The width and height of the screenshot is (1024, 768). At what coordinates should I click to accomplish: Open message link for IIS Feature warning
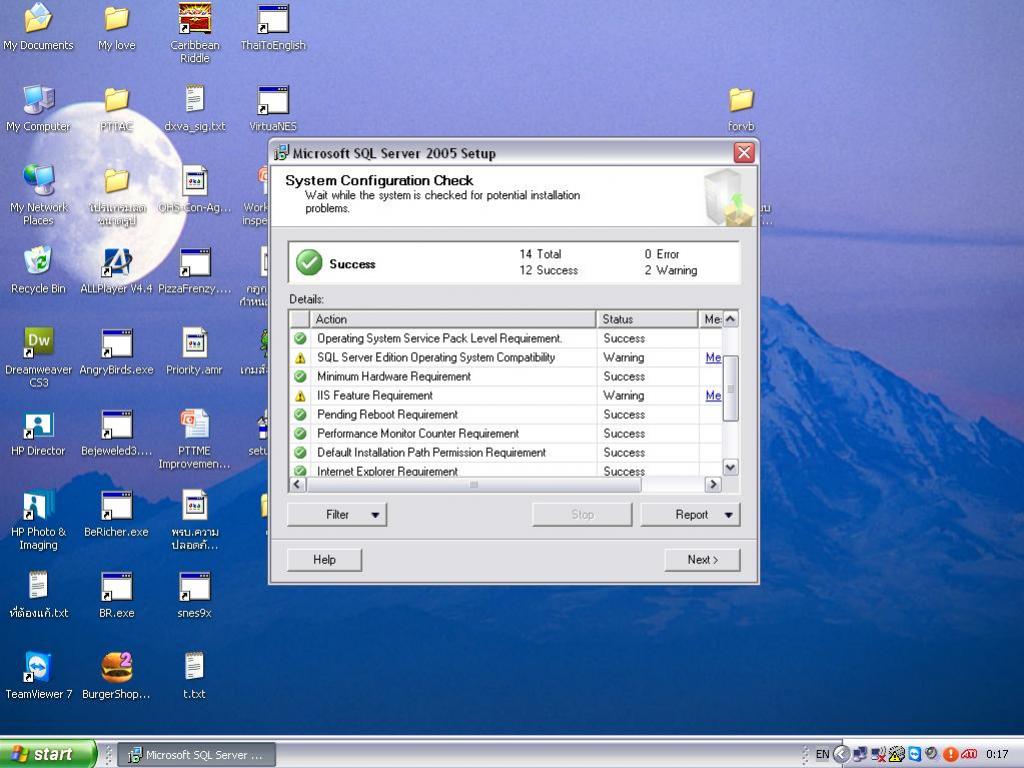coord(713,396)
